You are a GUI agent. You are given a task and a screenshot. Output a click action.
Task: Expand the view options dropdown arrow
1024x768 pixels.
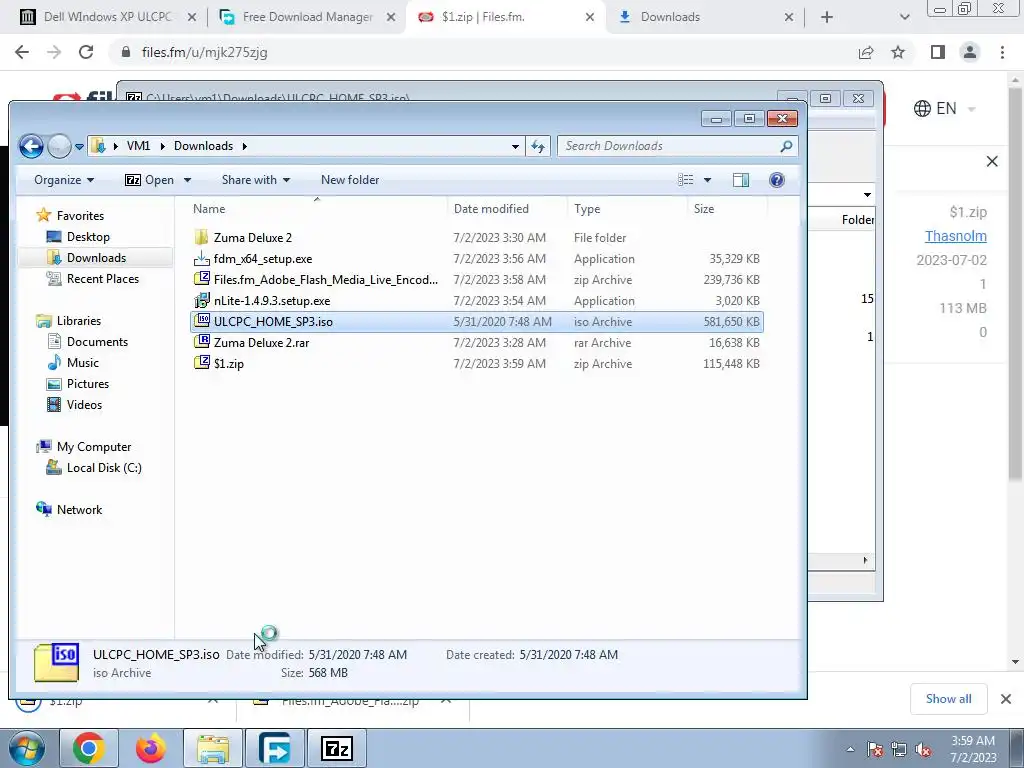click(707, 180)
